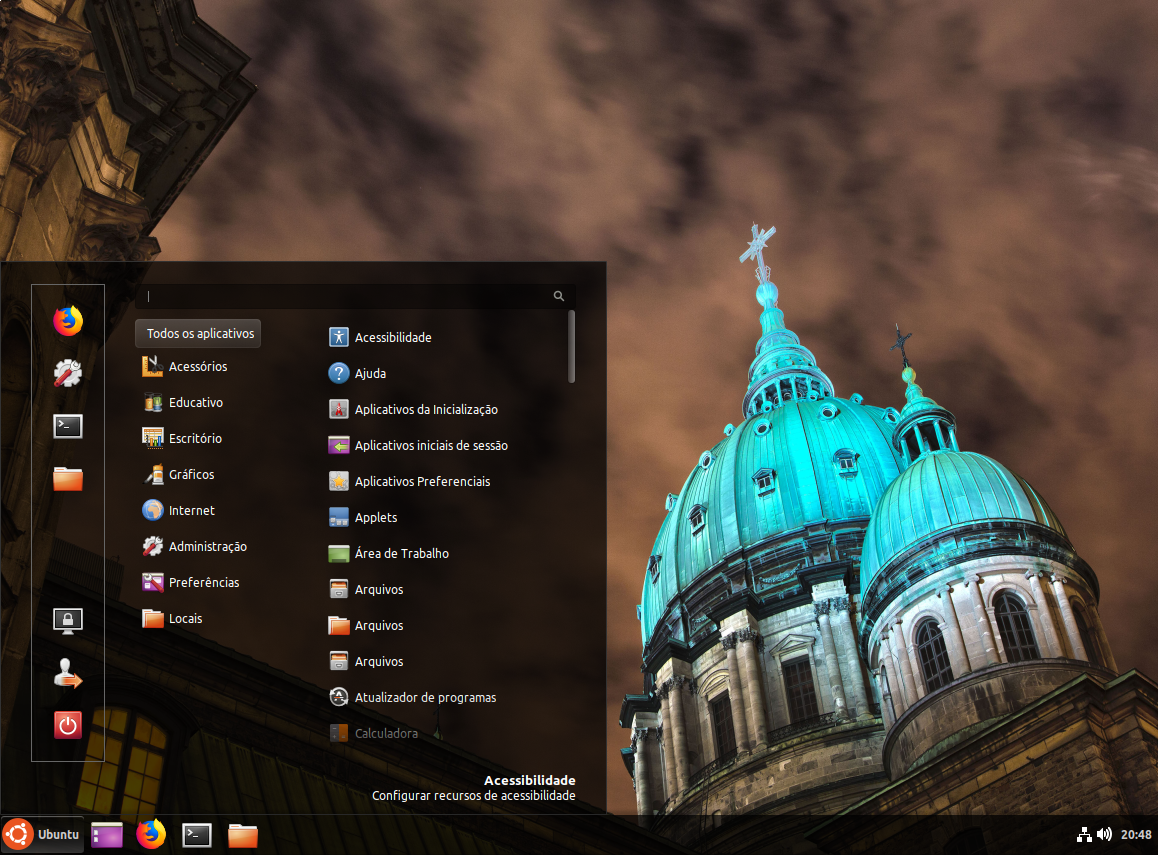Click the Escritório category icon
1158x855 pixels.
tap(152, 438)
